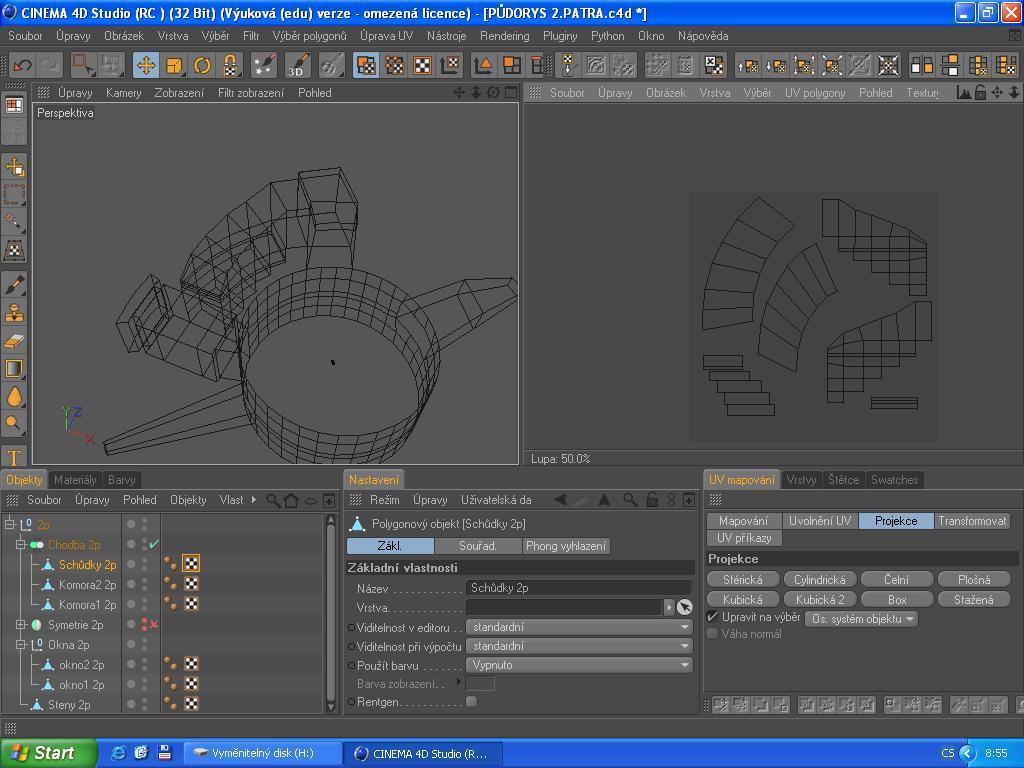Viewport: 1024px width, 768px height.
Task: Open the Viditelnost v editoru dropdown
Action: pyautogui.click(x=579, y=627)
